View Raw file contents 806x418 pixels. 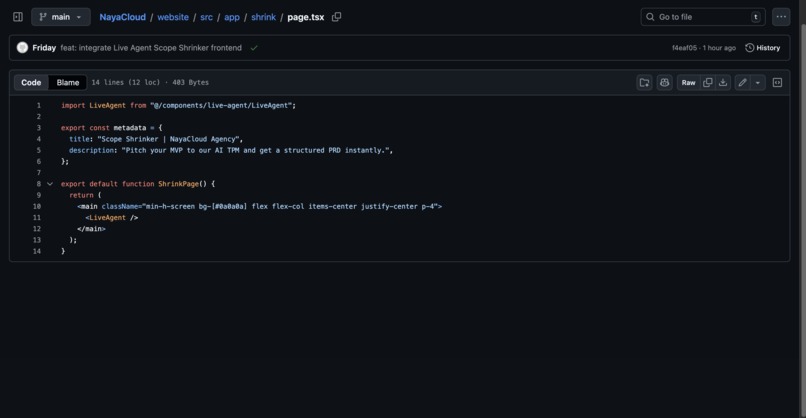click(688, 83)
